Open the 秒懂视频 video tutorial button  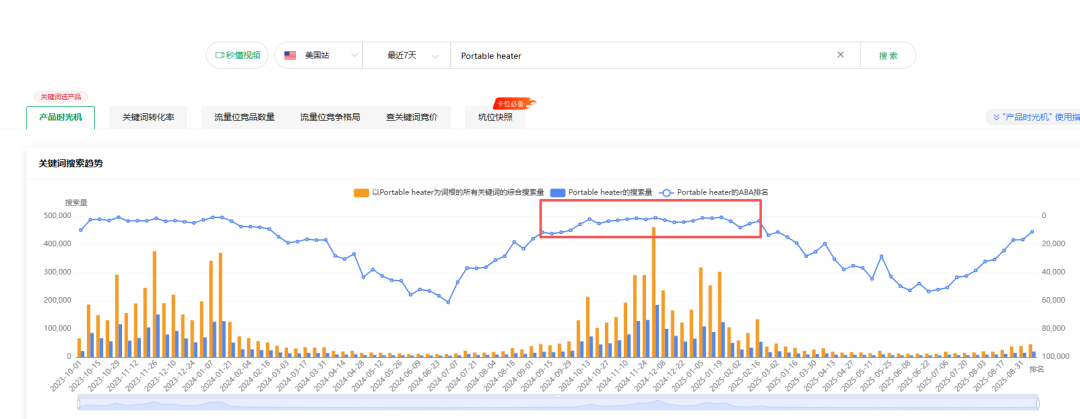coord(238,55)
